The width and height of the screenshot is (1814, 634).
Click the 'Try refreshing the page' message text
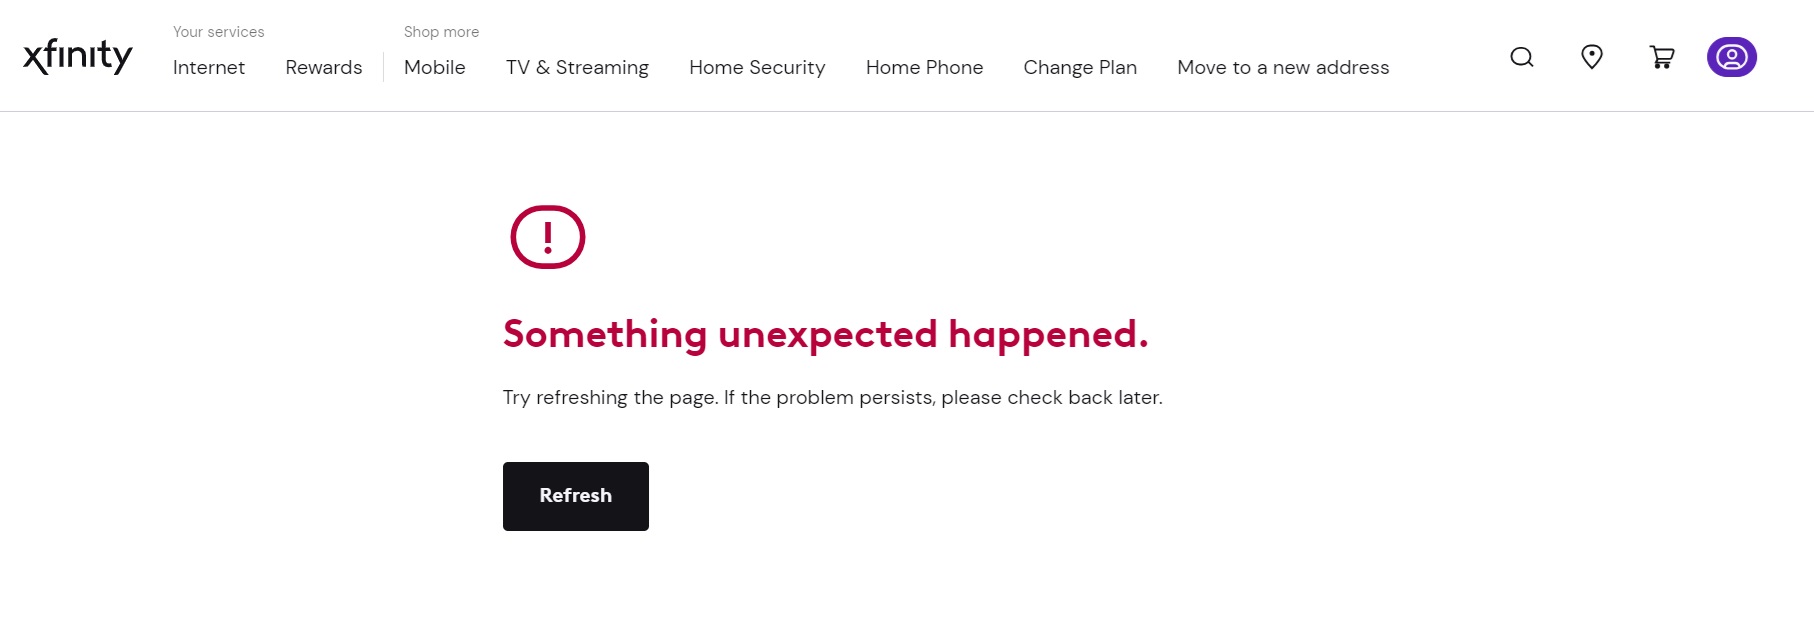coord(833,397)
